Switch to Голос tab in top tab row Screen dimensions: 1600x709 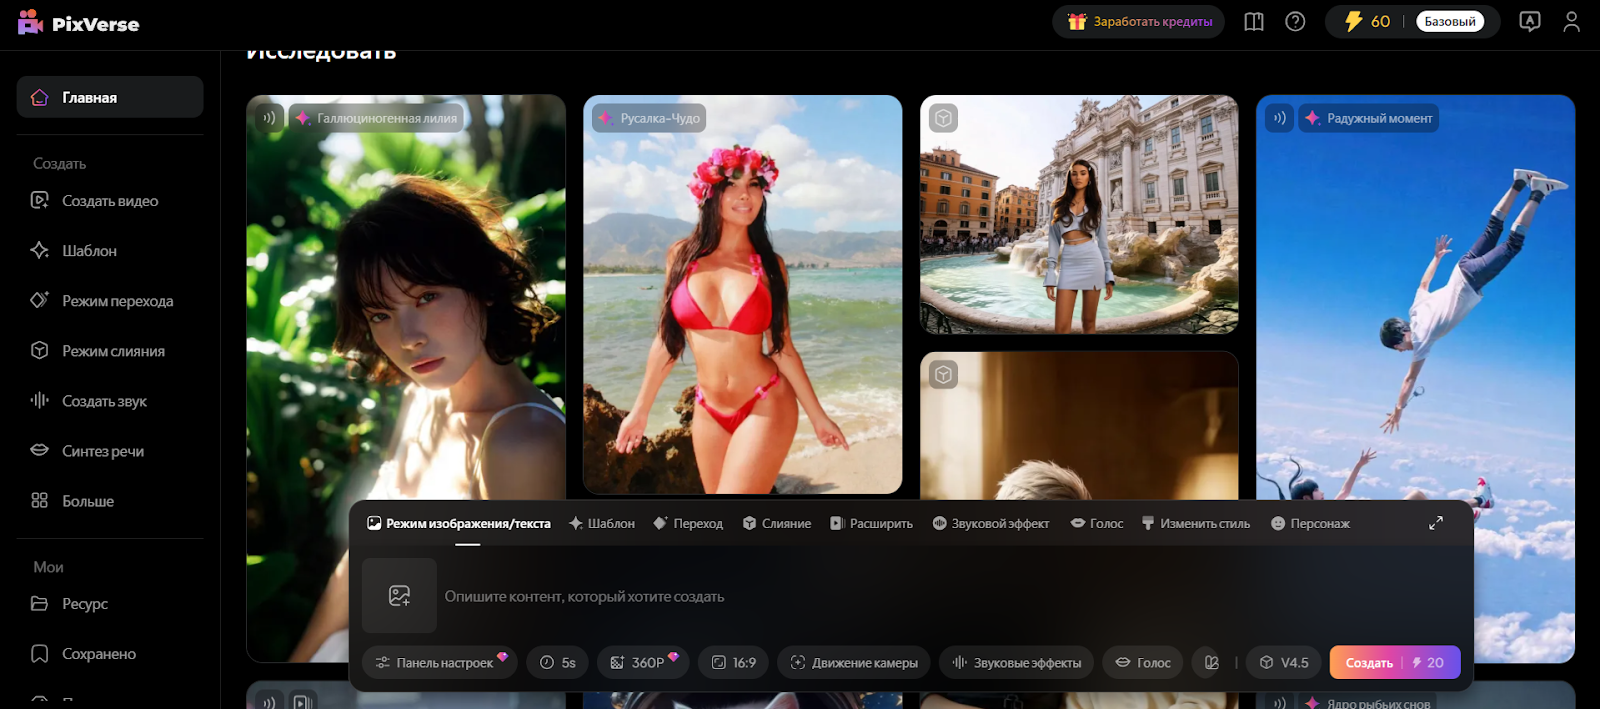[x=1097, y=523]
